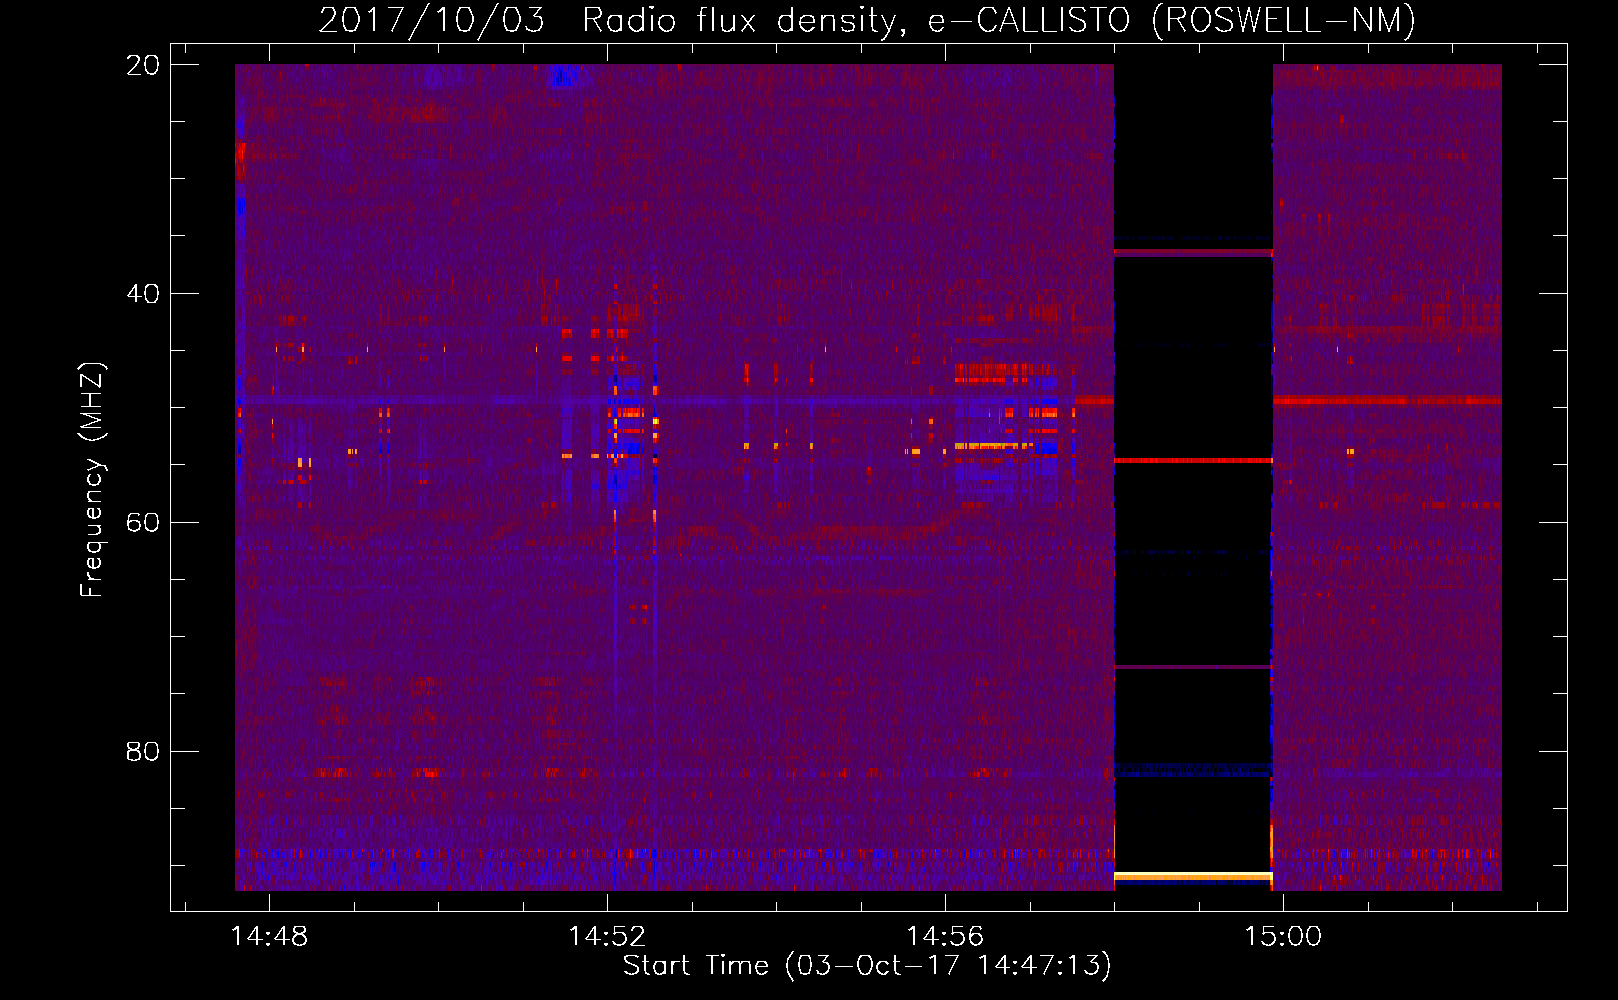Click the purple line near 73 MHz in the black gap

1193,667
